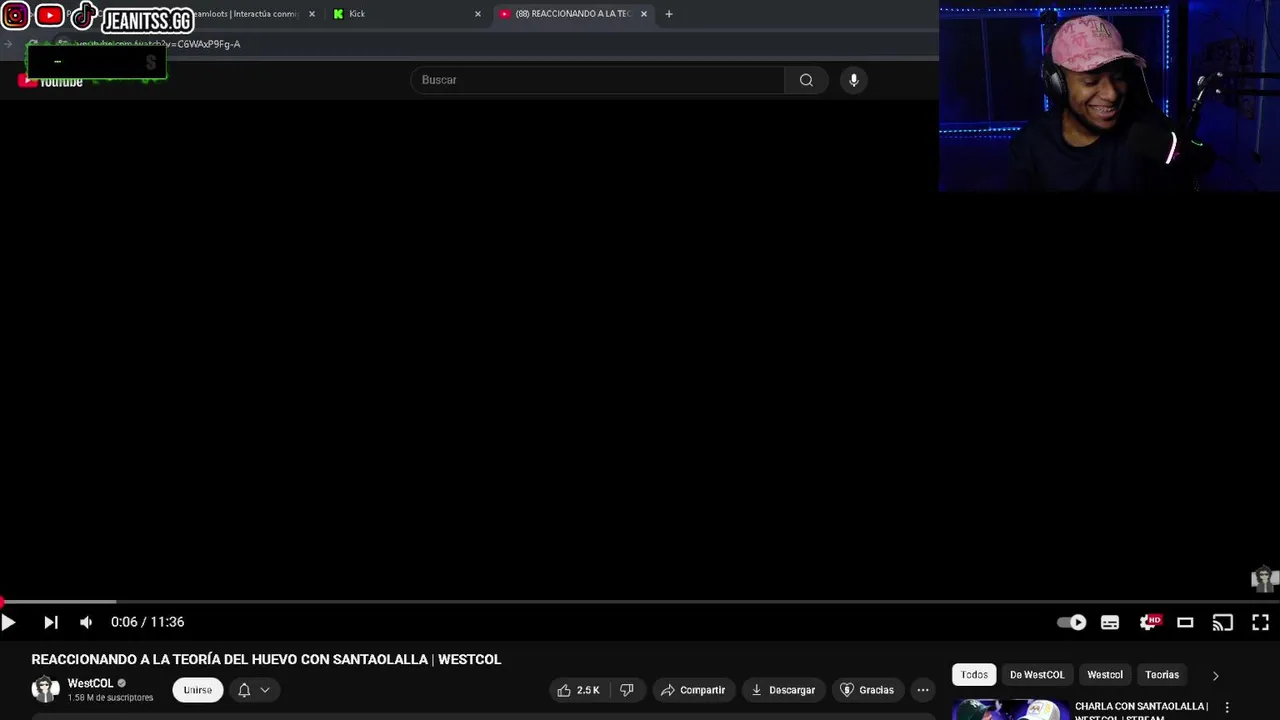Click the 1.58 M de suscriptores text
This screenshot has width=1280, height=720.
point(110,698)
